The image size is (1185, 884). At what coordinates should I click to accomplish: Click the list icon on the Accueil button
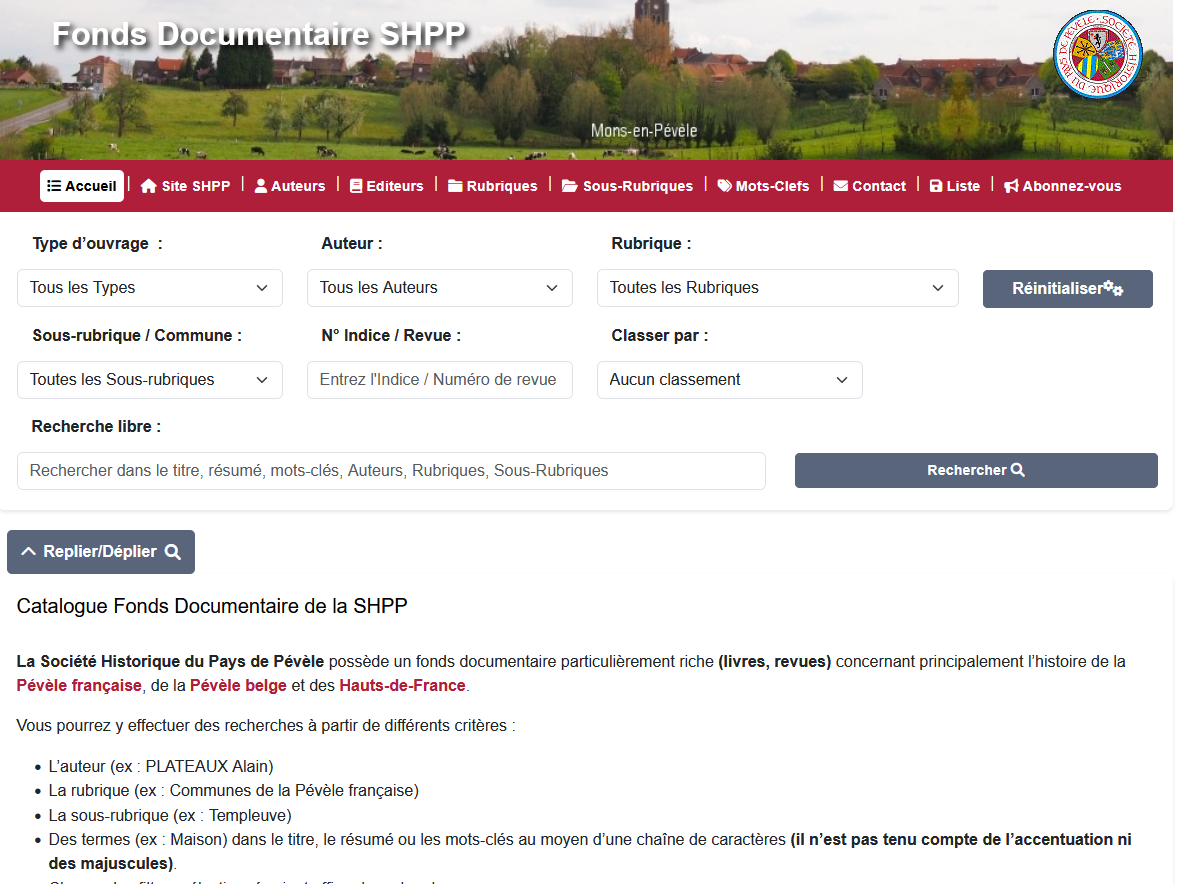[55, 185]
